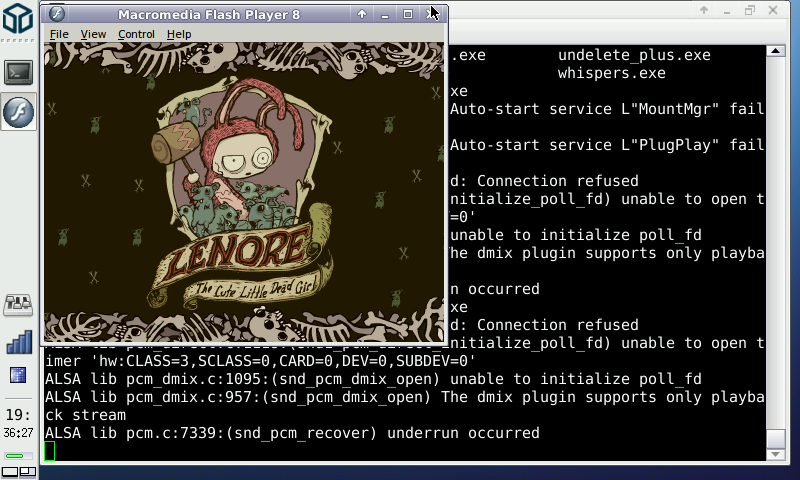Click the blue grid tray icon
The height and width of the screenshot is (480, 800).
18,375
